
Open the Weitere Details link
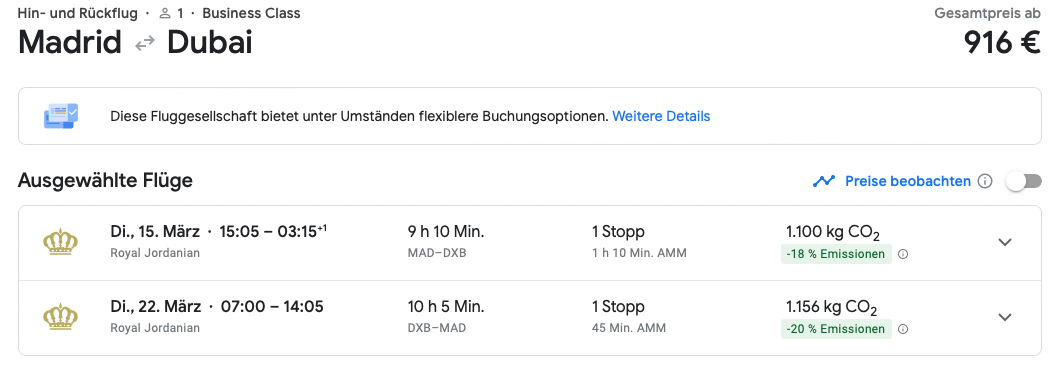pyautogui.click(x=661, y=116)
